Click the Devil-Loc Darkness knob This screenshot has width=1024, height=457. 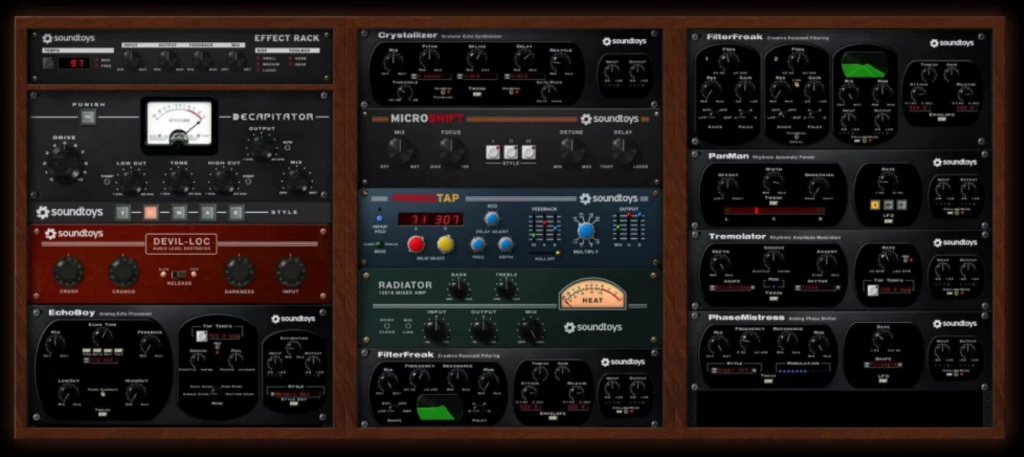coord(239,271)
